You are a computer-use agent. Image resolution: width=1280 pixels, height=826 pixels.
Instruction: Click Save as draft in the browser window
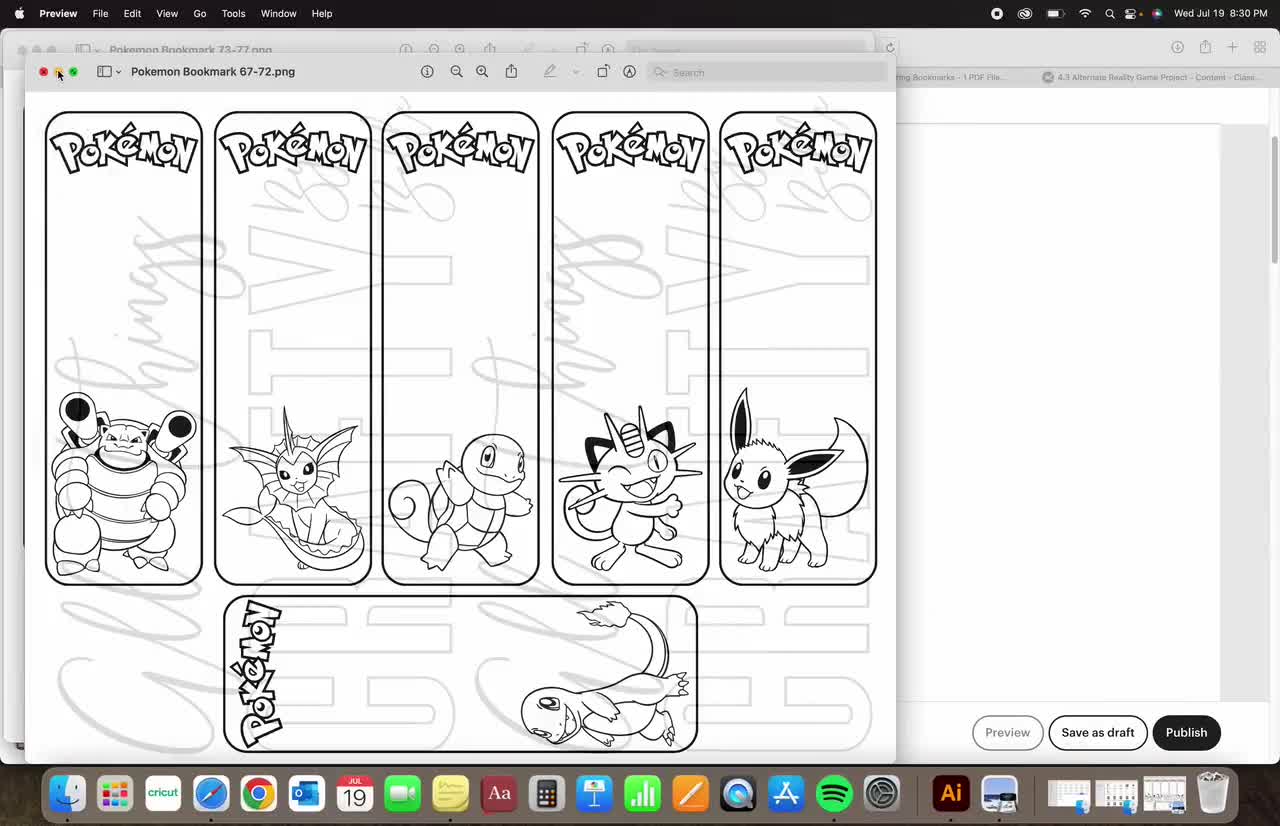pyautogui.click(x=1098, y=732)
